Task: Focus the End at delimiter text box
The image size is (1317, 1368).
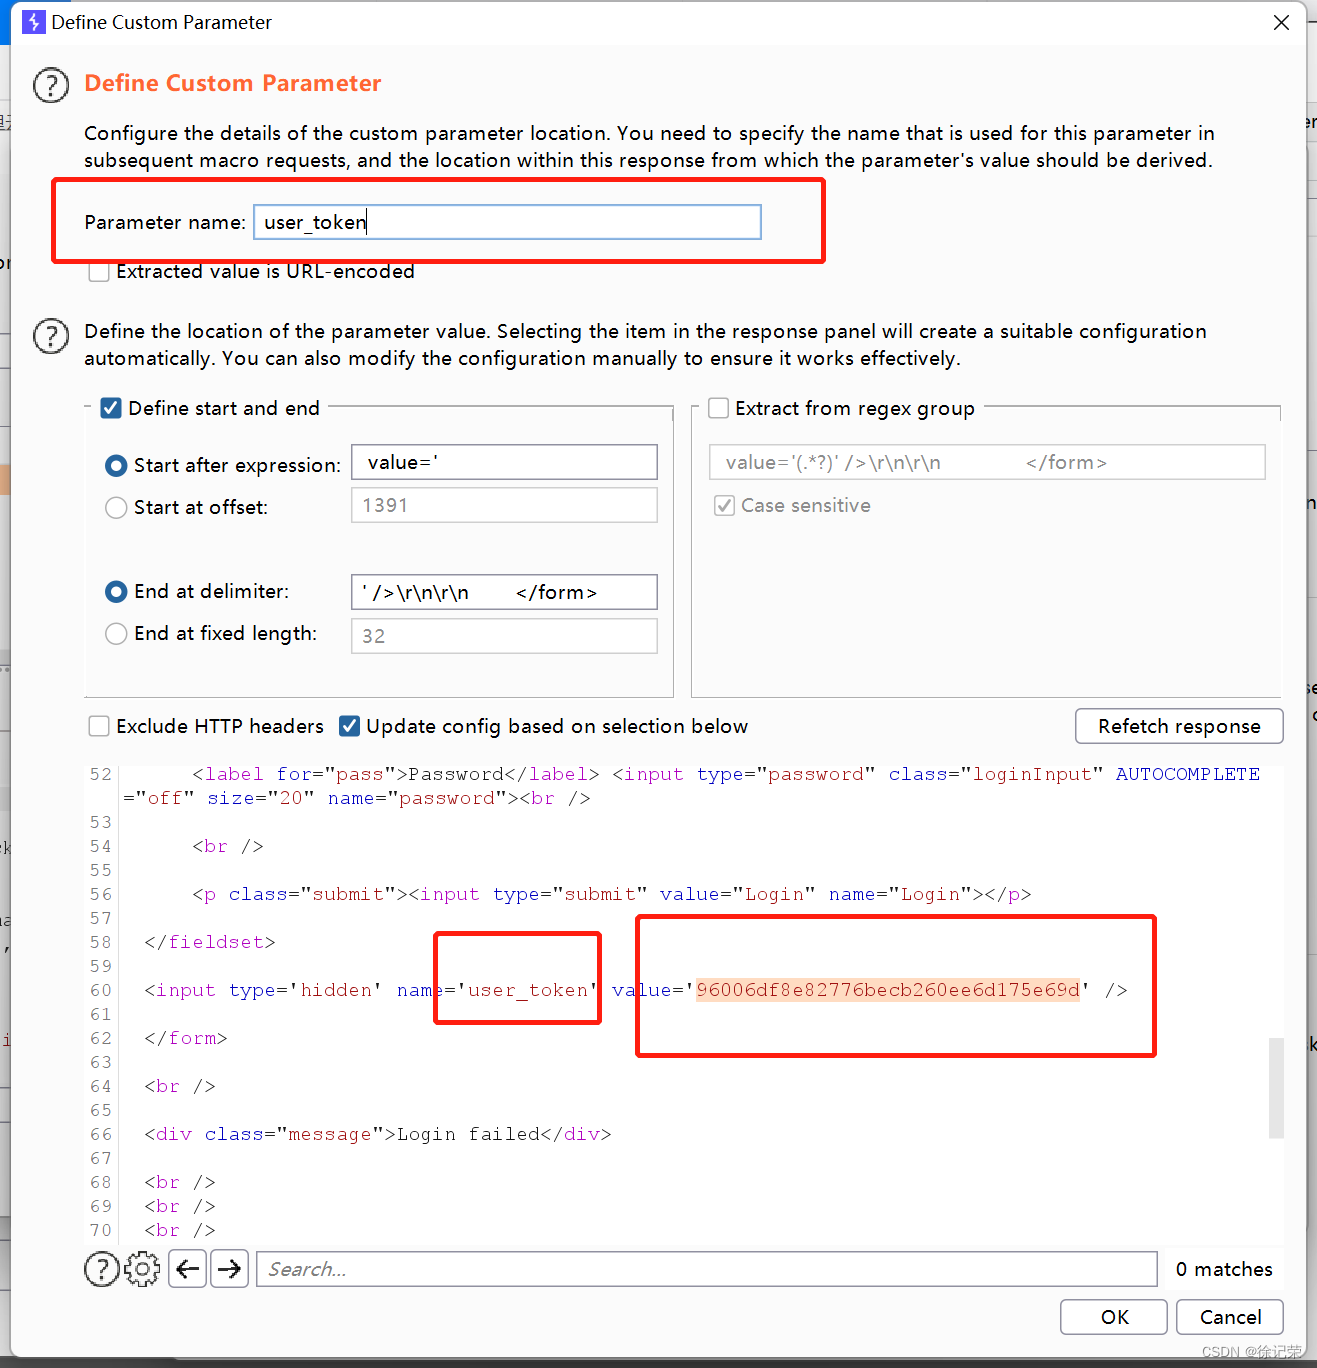Action: pos(504,592)
